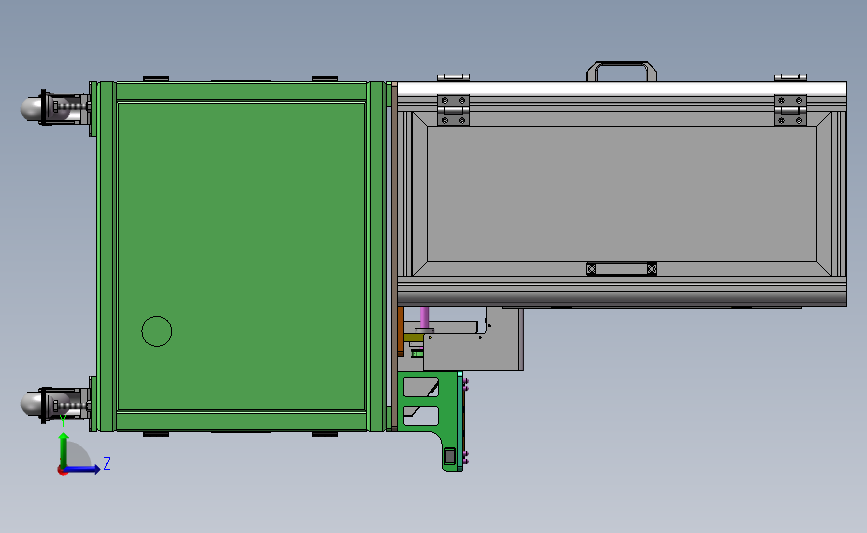Select the large green cabinet panel face

click(241, 256)
